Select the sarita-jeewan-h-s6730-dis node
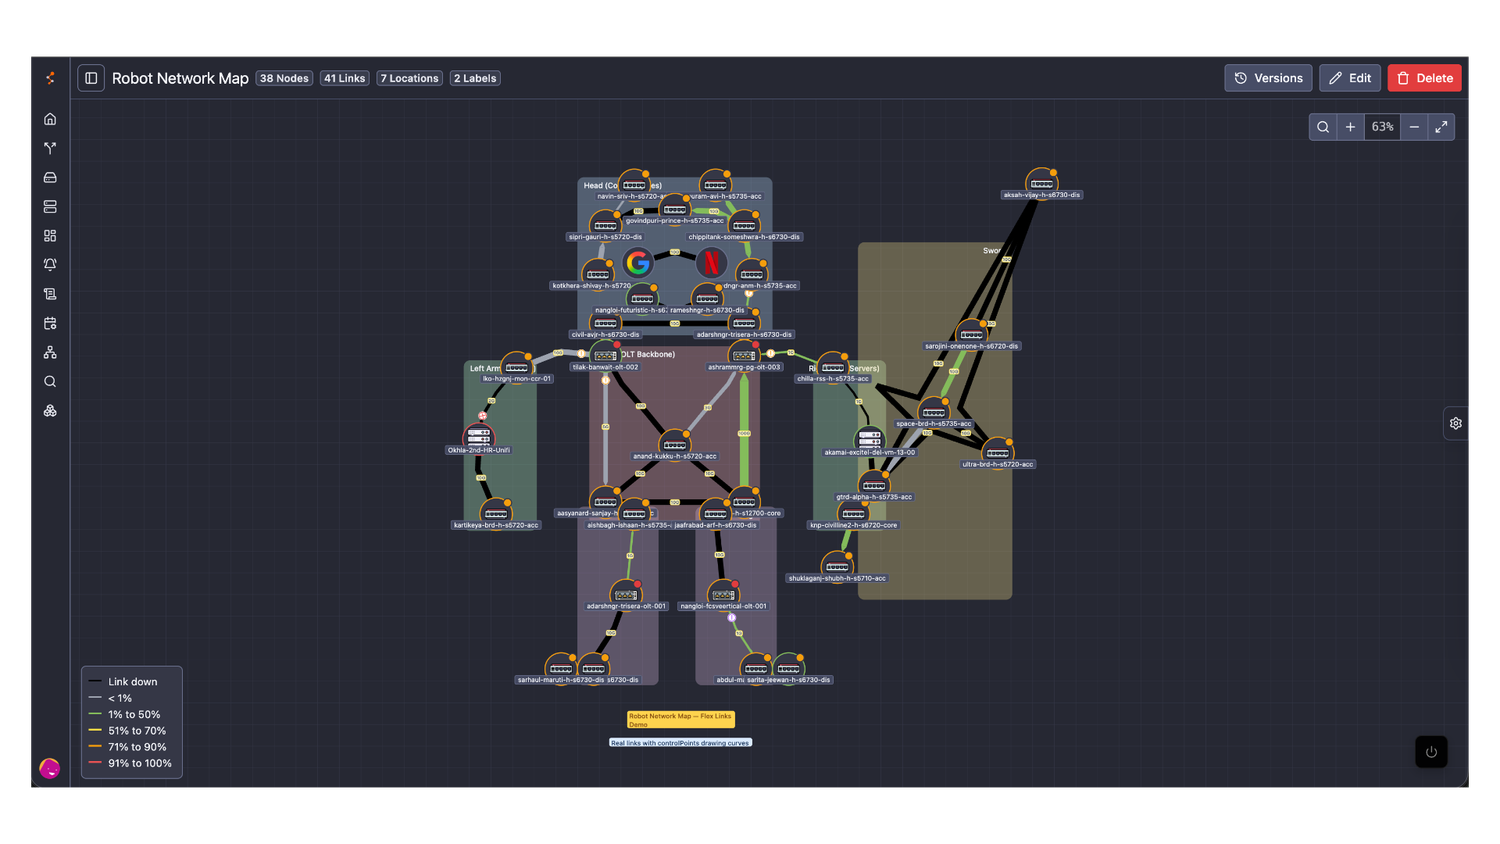This screenshot has height=844, width=1500. click(789, 668)
